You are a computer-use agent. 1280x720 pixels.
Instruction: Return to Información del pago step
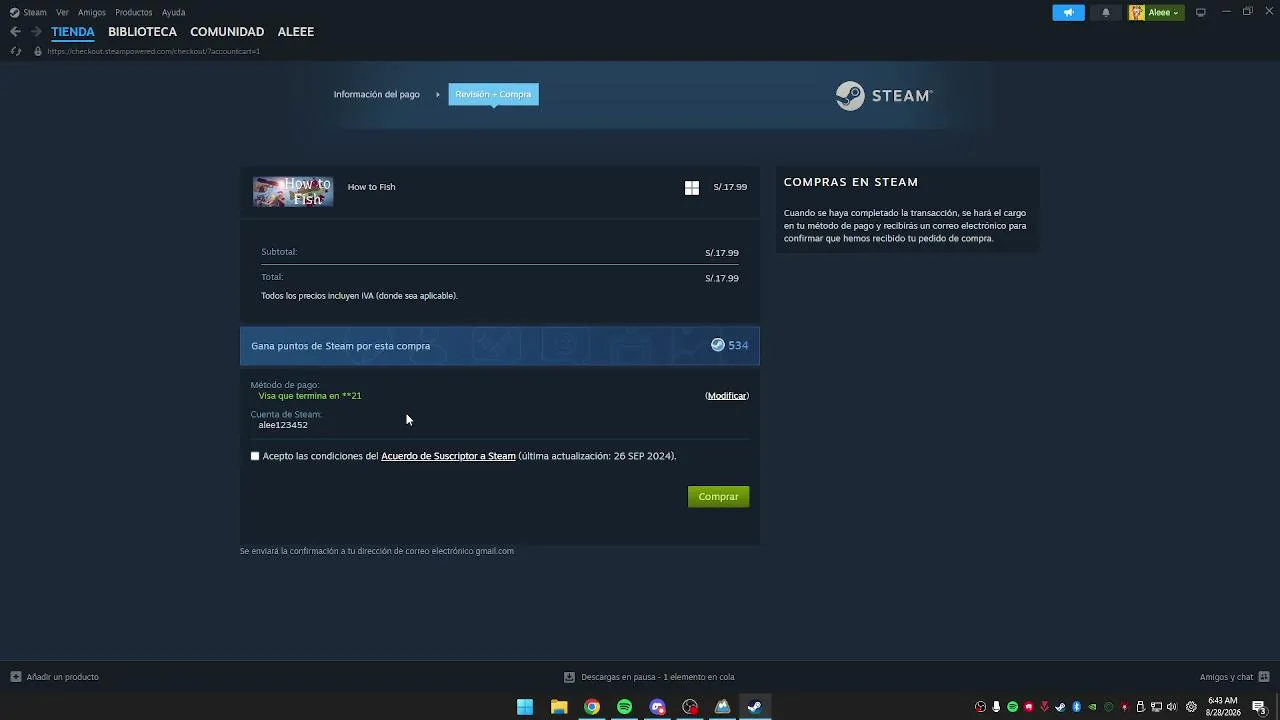377,94
